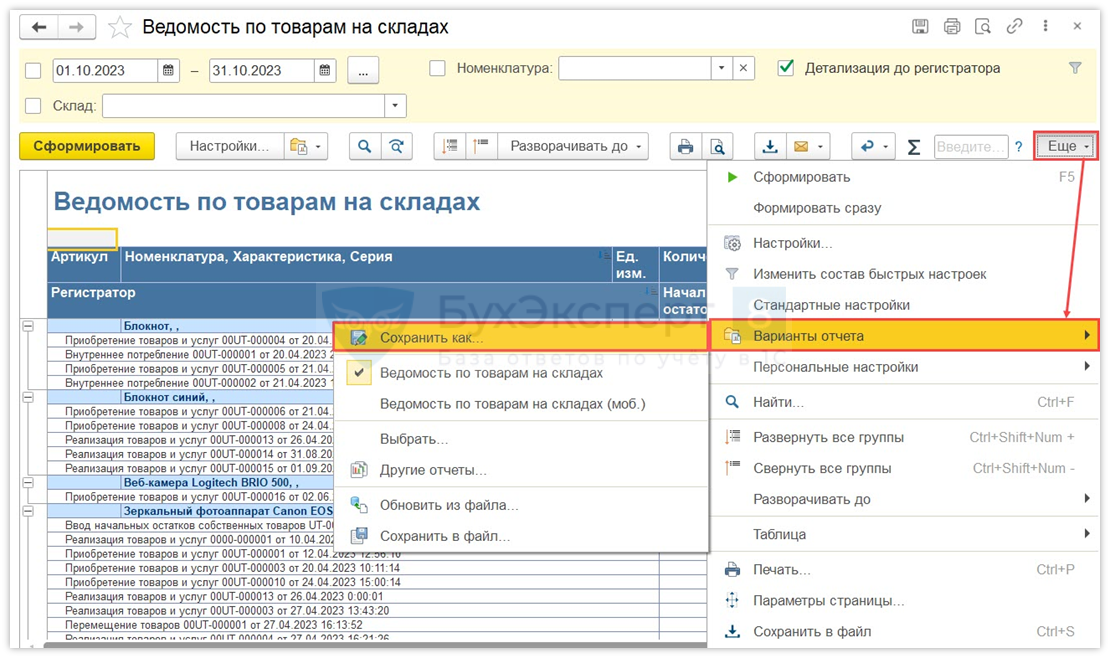Toggle the period date range checkbox

click(33, 70)
